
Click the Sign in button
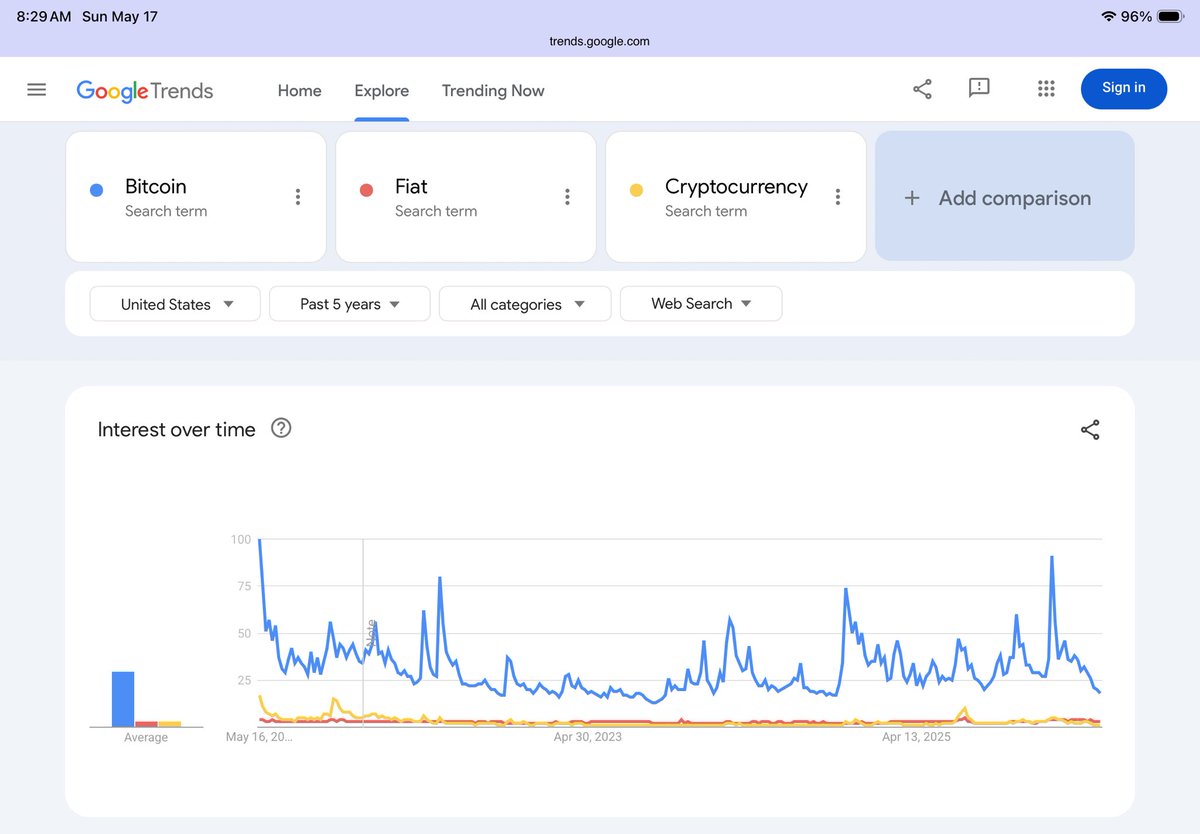coord(1124,88)
